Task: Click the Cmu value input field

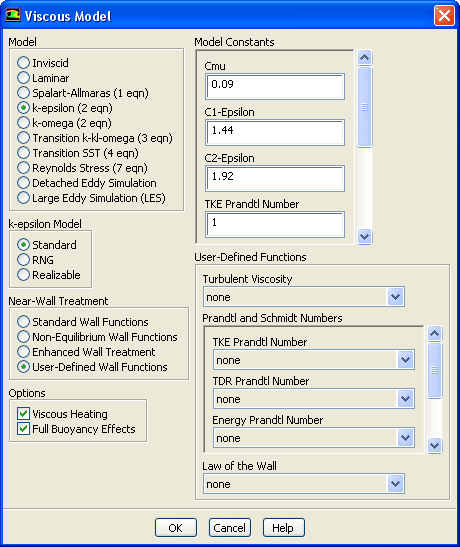Action: (275, 86)
